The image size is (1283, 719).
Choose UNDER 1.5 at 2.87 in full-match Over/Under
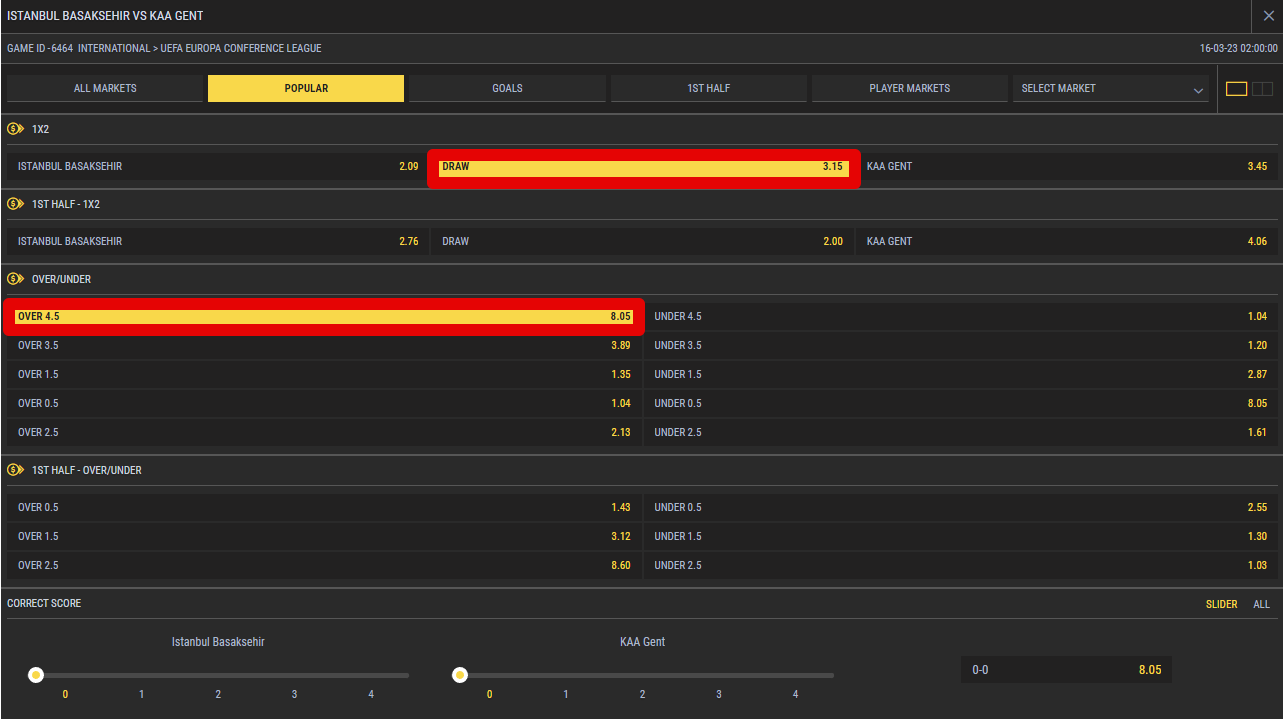coord(960,374)
